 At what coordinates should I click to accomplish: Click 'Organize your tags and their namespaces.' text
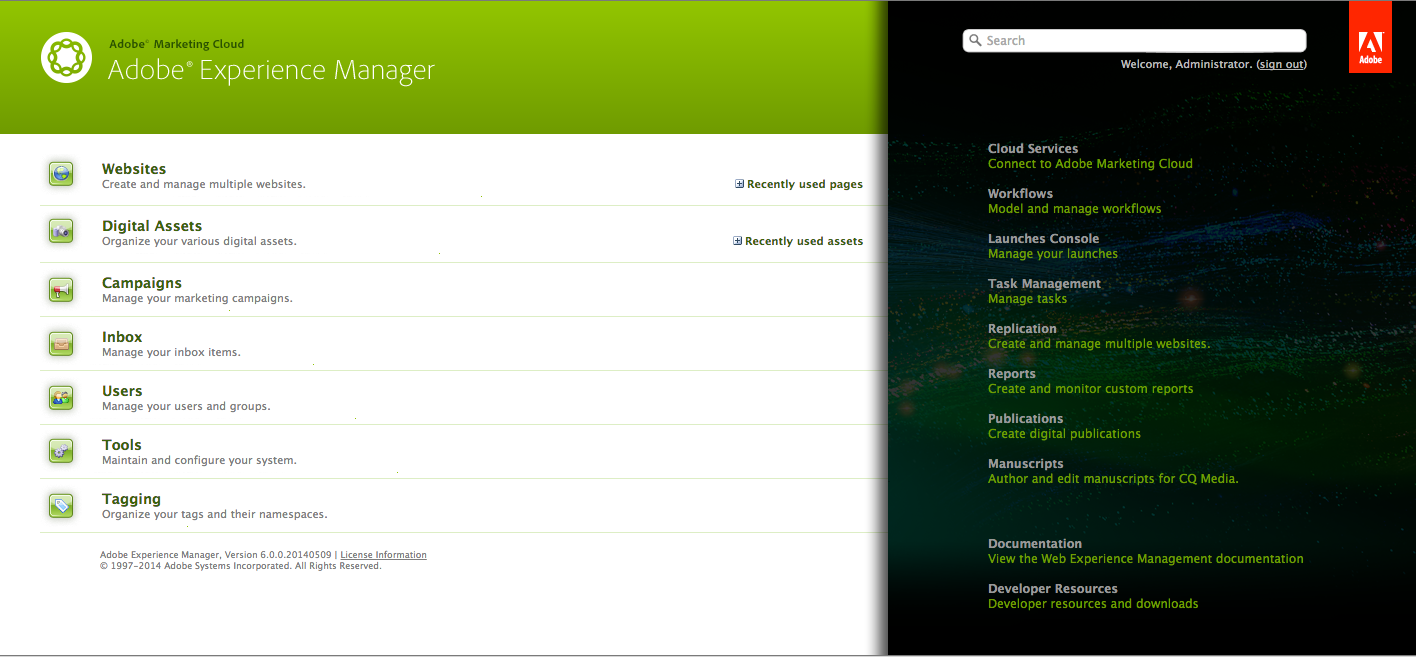tap(215, 515)
